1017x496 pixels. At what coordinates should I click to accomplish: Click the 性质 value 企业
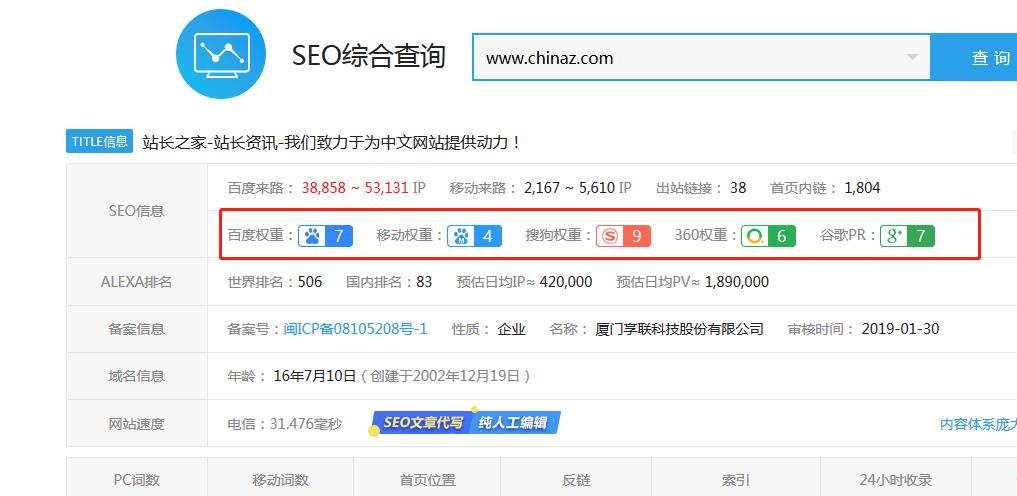(x=511, y=329)
